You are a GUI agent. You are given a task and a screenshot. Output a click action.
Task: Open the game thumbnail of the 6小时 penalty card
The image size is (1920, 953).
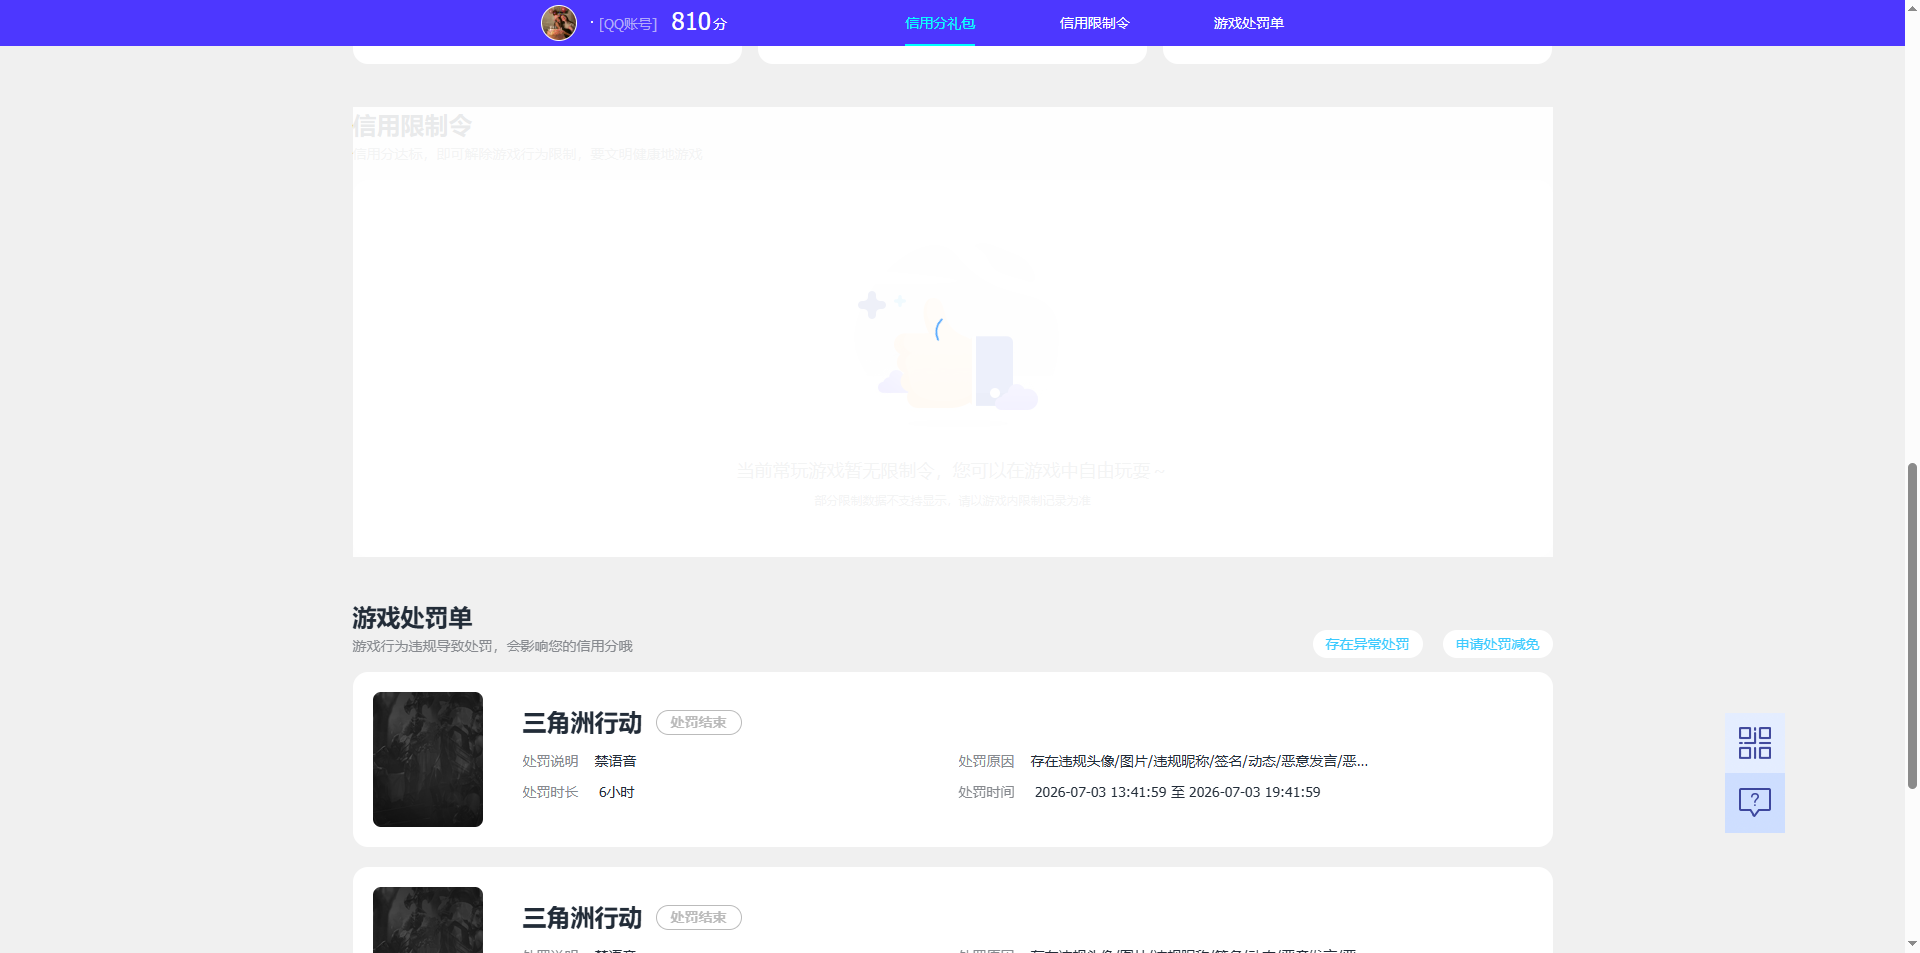[428, 759]
